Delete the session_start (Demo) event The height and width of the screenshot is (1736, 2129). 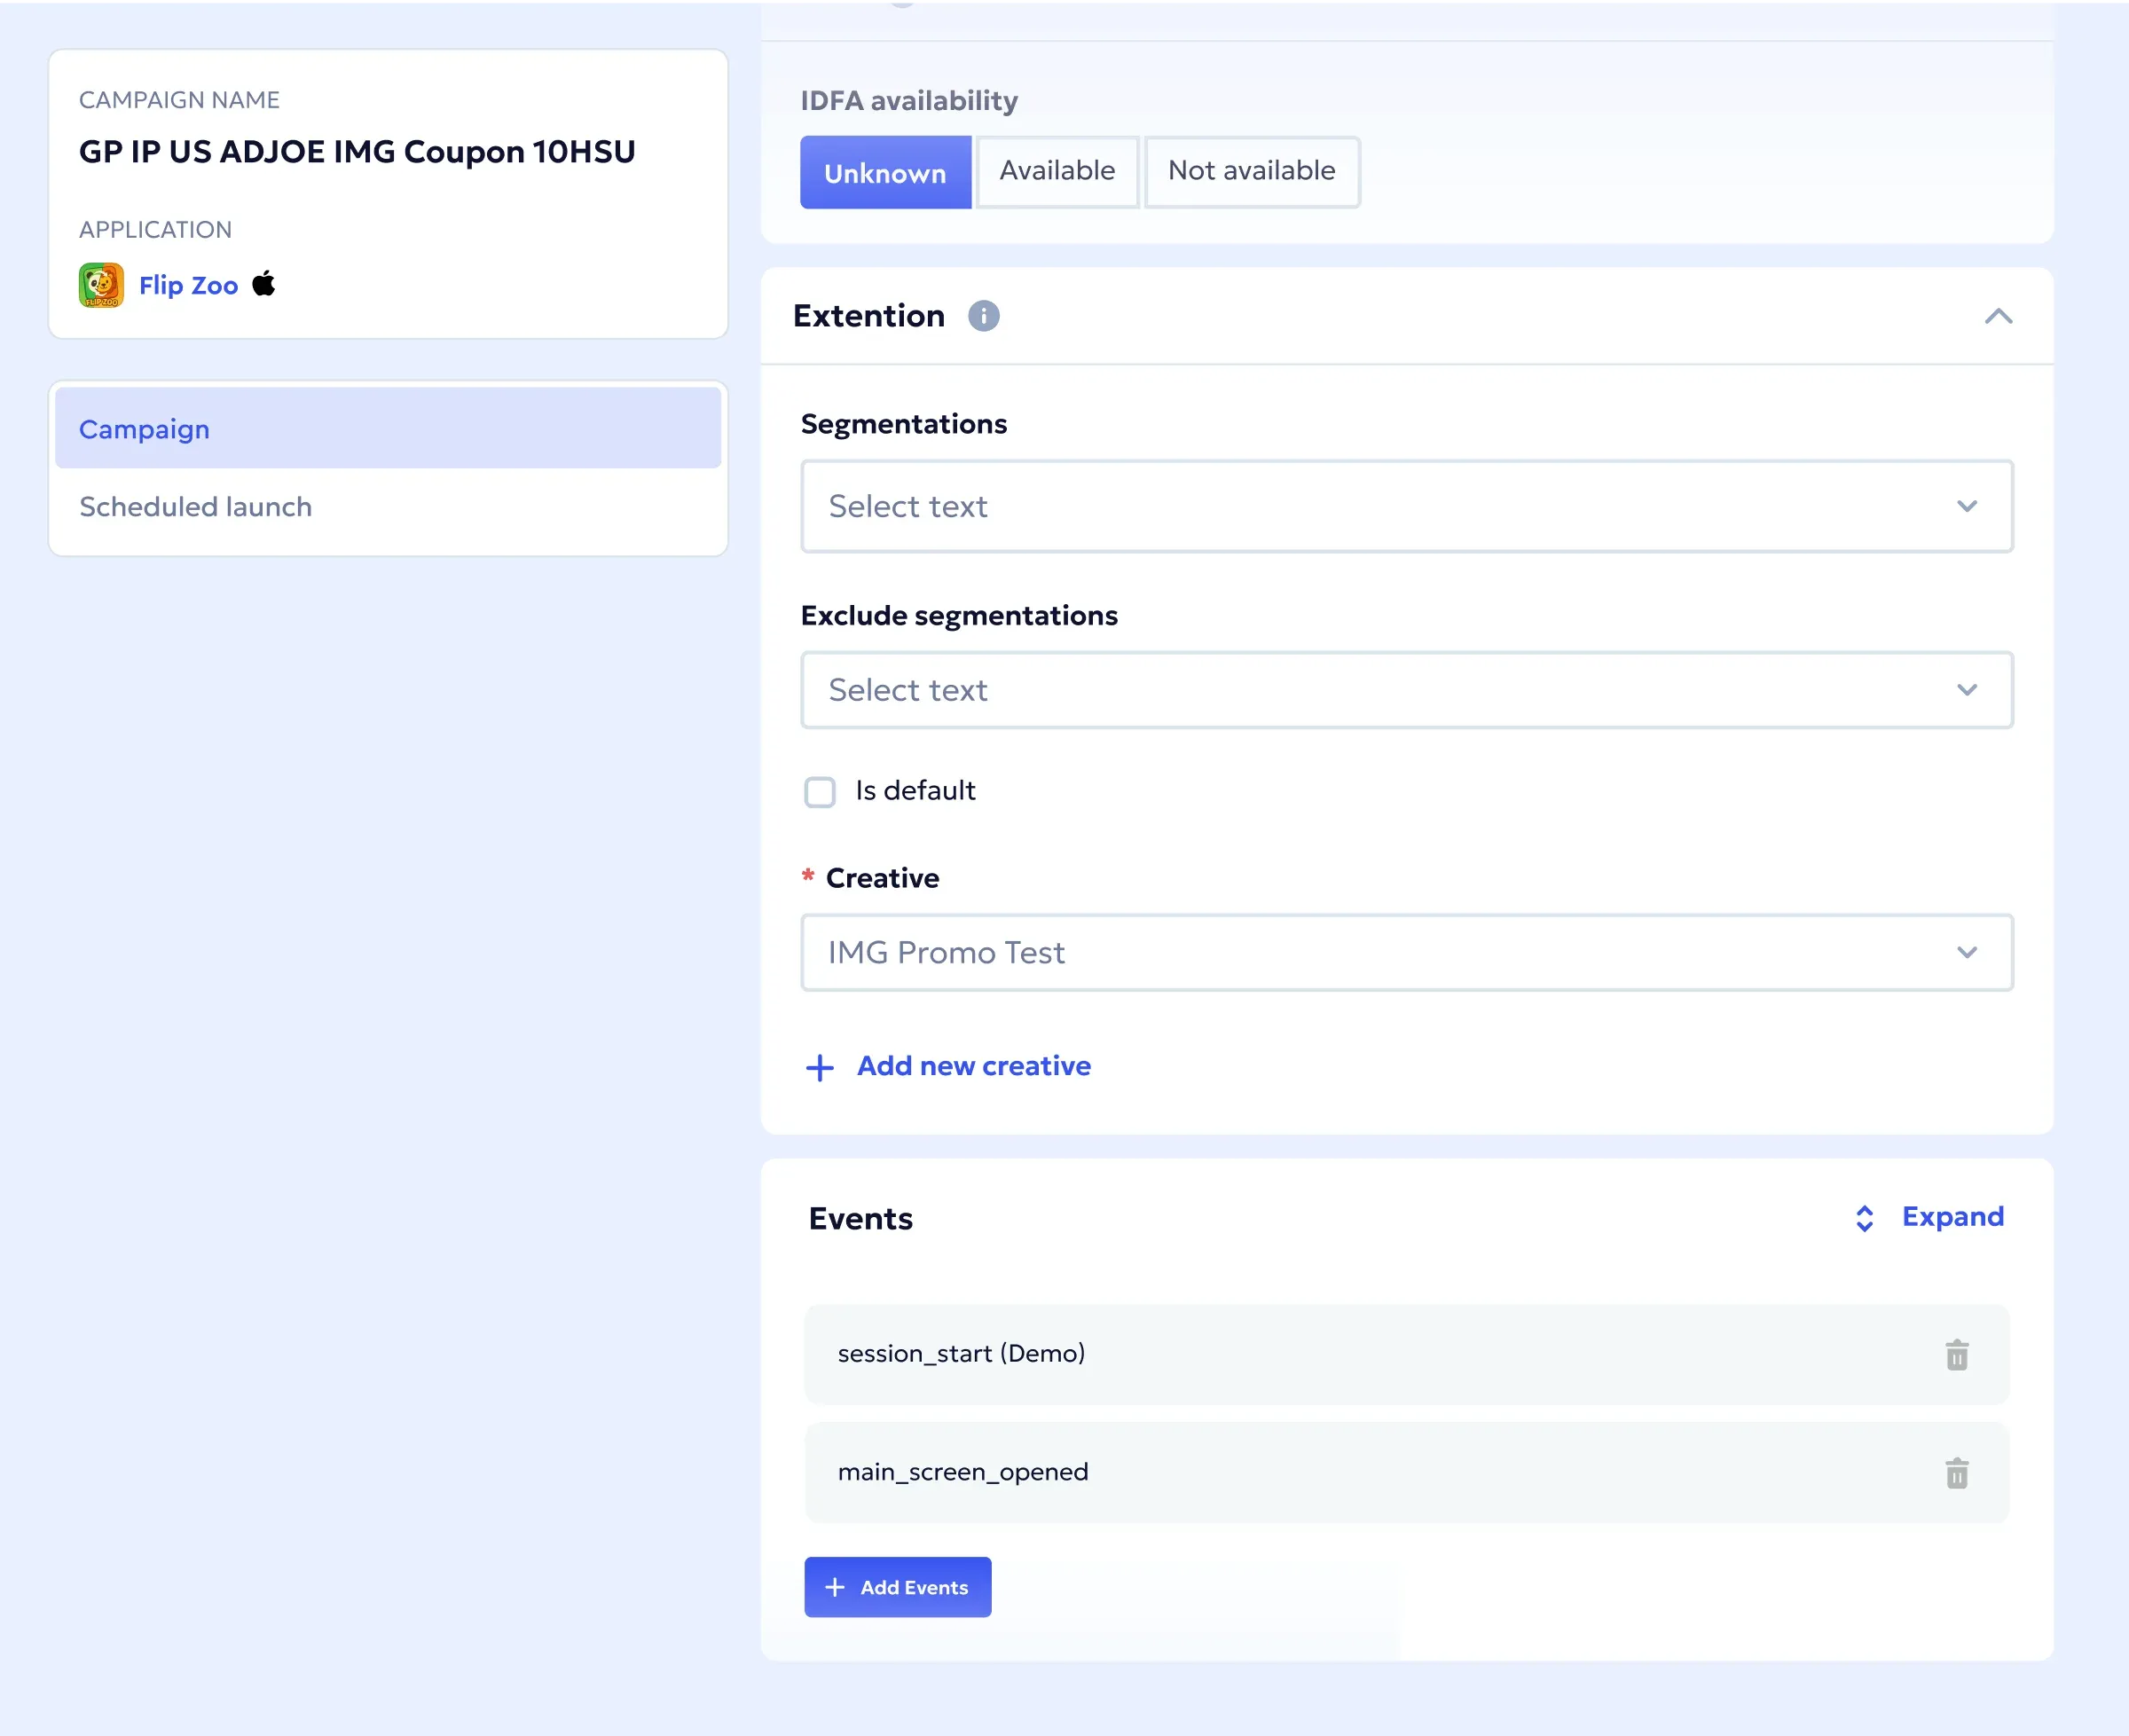pyautogui.click(x=1956, y=1355)
